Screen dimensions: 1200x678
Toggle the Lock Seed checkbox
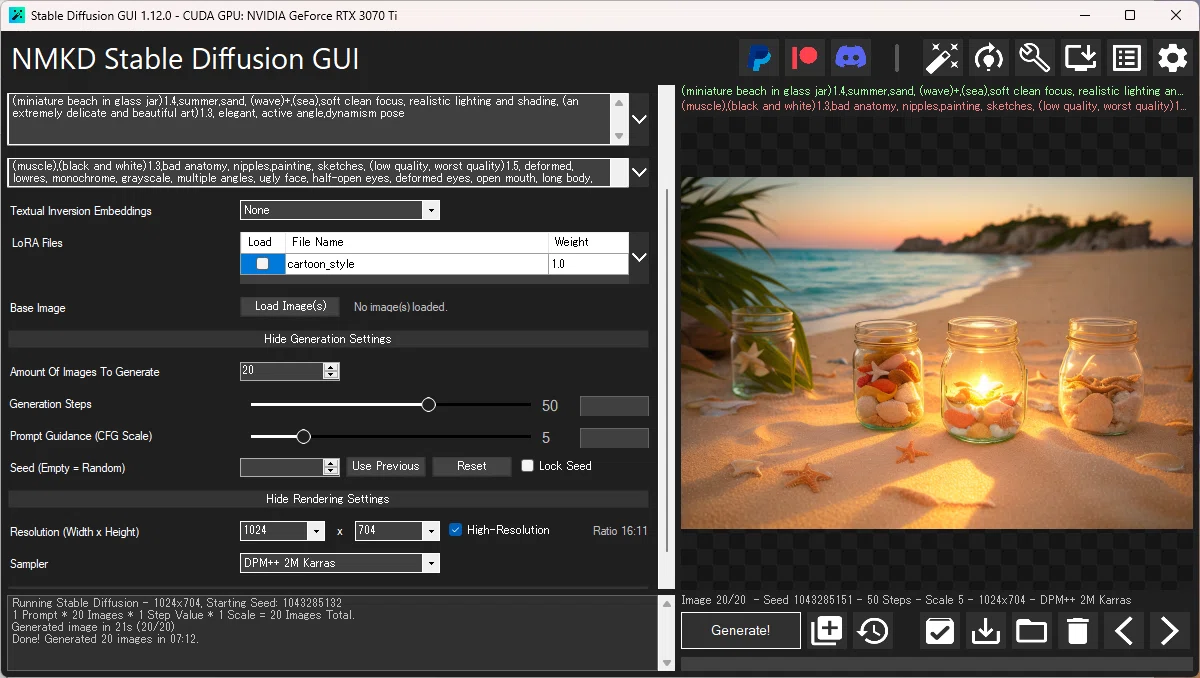click(x=528, y=466)
